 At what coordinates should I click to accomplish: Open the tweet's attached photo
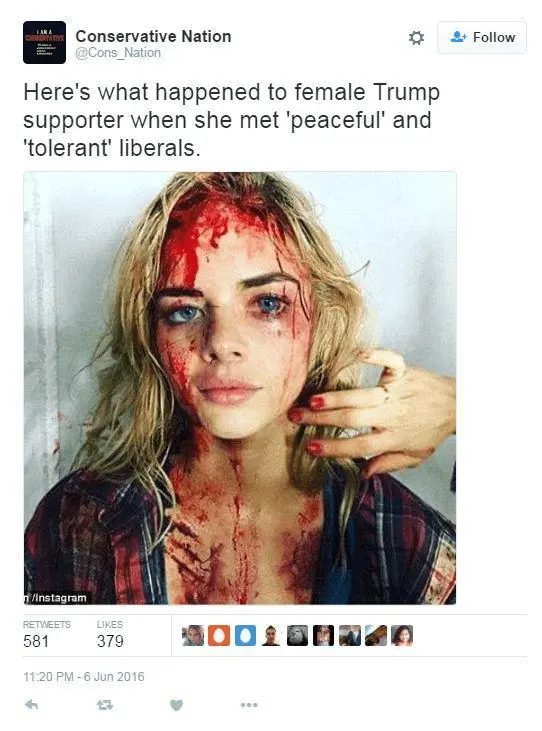coord(240,388)
